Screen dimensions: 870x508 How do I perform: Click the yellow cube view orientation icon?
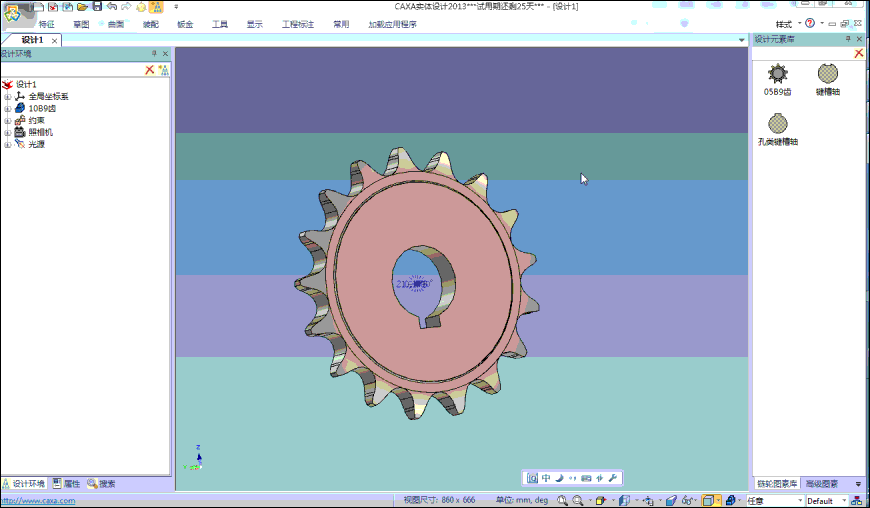pyautogui.click(x=600, y=500)
